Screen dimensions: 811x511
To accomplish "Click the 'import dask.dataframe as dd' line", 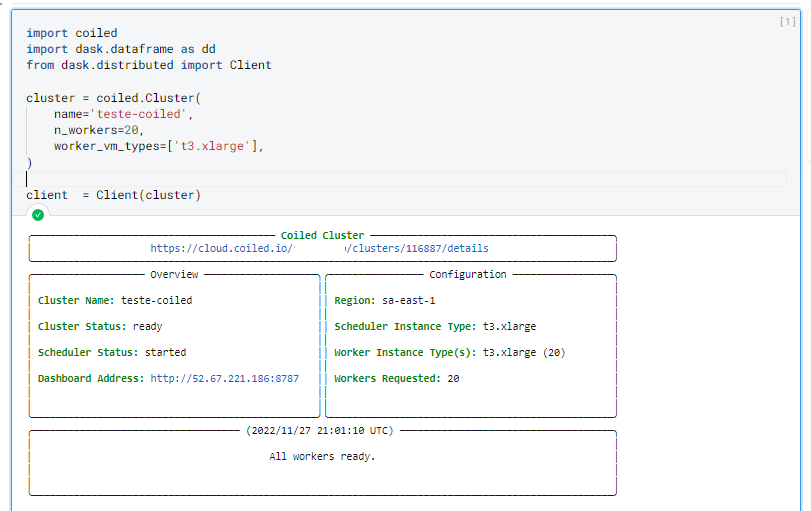I will [120, 49].
